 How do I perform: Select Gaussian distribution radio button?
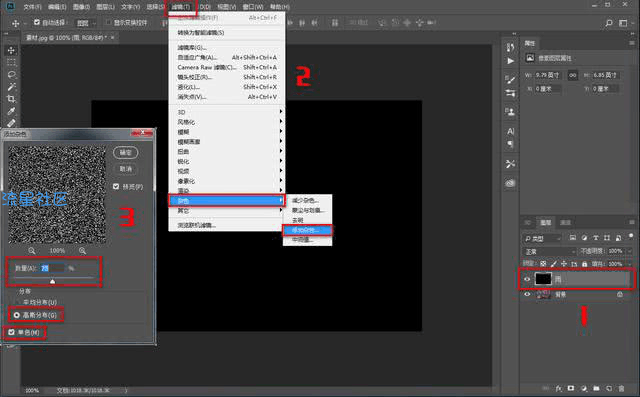click(17, 315)
